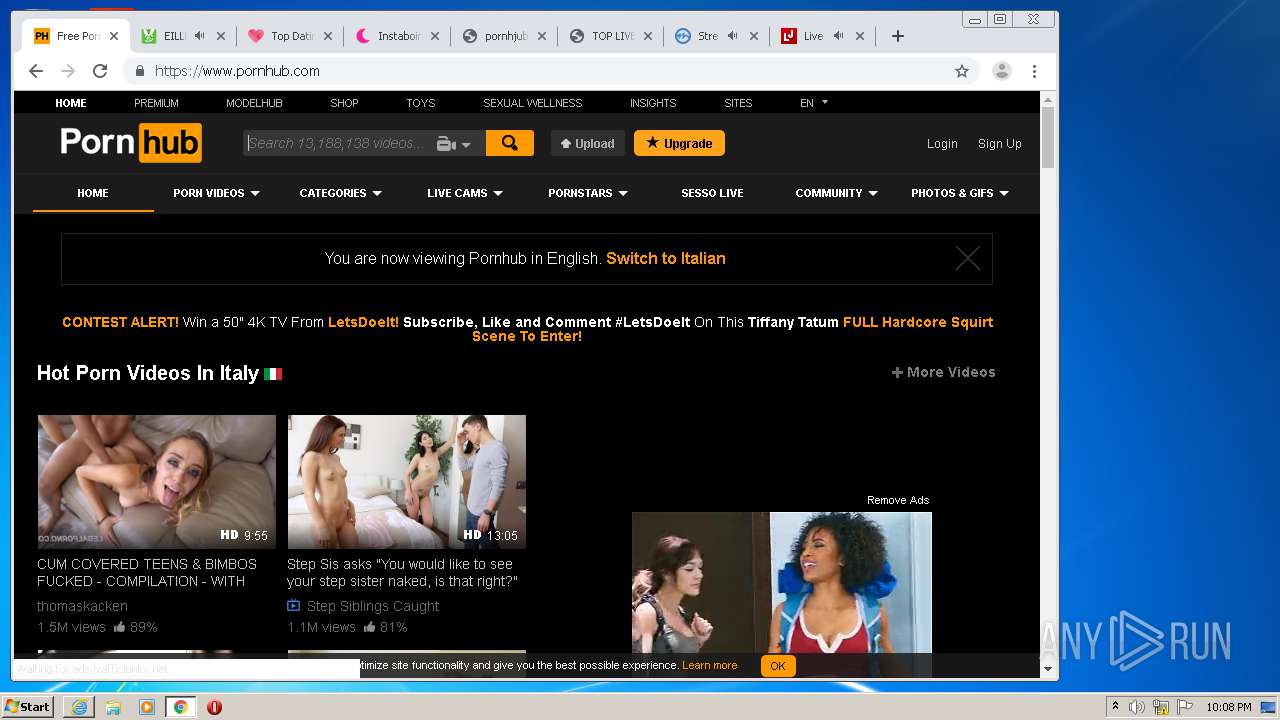Click the page scrollbar down arrow
Screen dimensions: 1280x720
click(1048, 668)
